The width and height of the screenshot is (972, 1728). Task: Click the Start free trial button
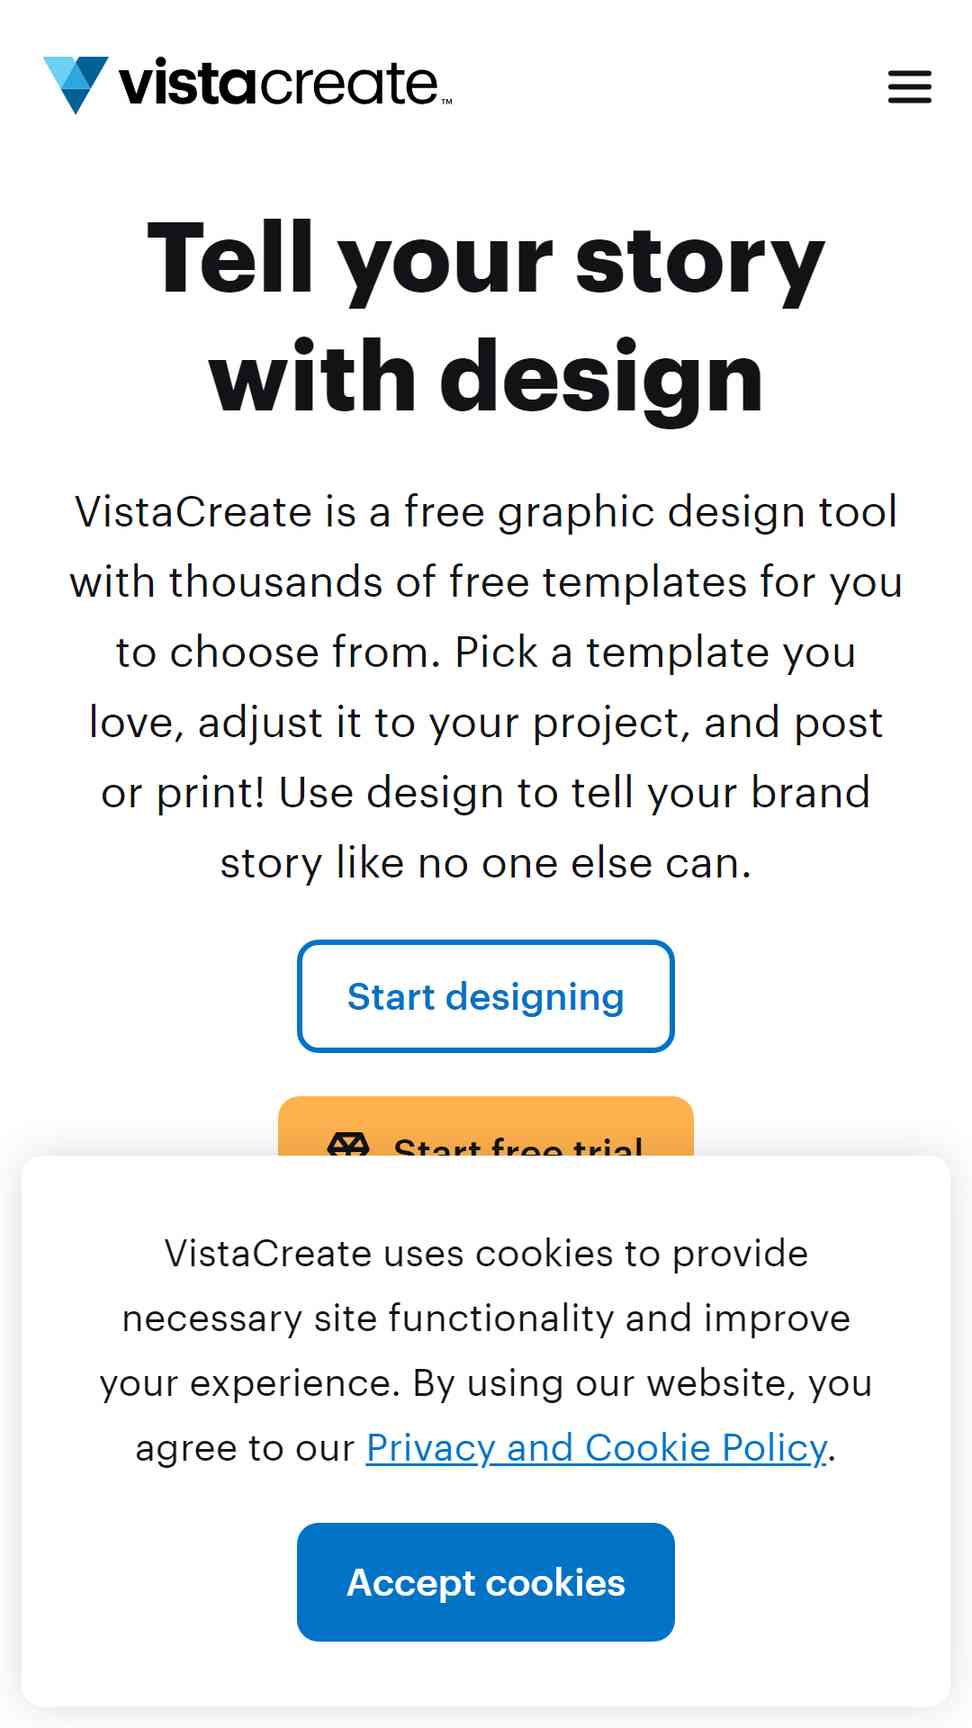click(x=486, y=1127)
